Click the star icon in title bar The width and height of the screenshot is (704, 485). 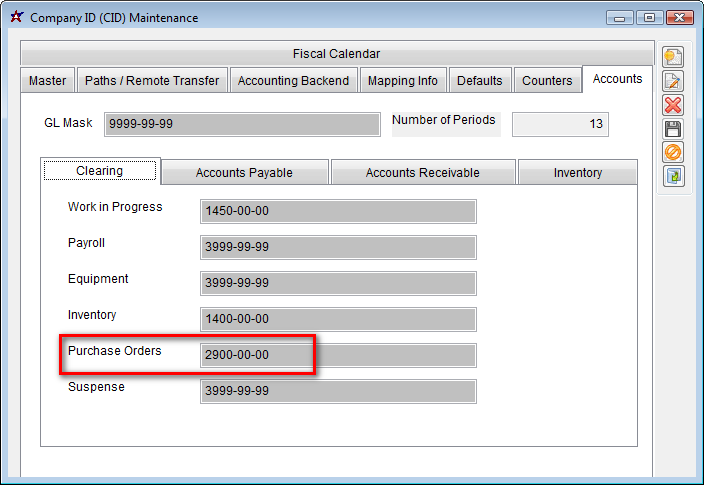tap(16, 17)
